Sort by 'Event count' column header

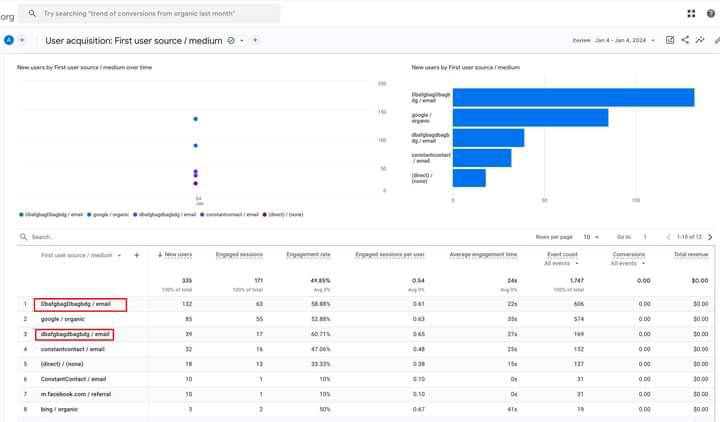coord(562,254)
